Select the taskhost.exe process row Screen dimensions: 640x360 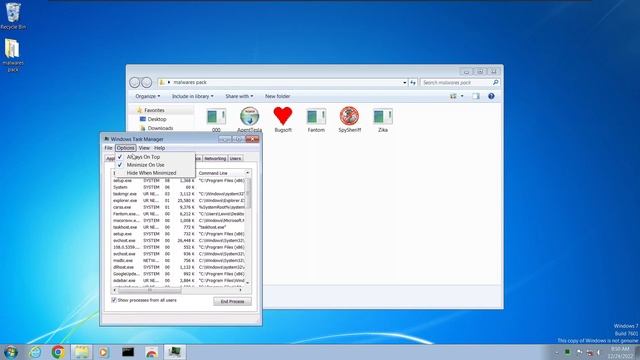[x=179, y=227]
